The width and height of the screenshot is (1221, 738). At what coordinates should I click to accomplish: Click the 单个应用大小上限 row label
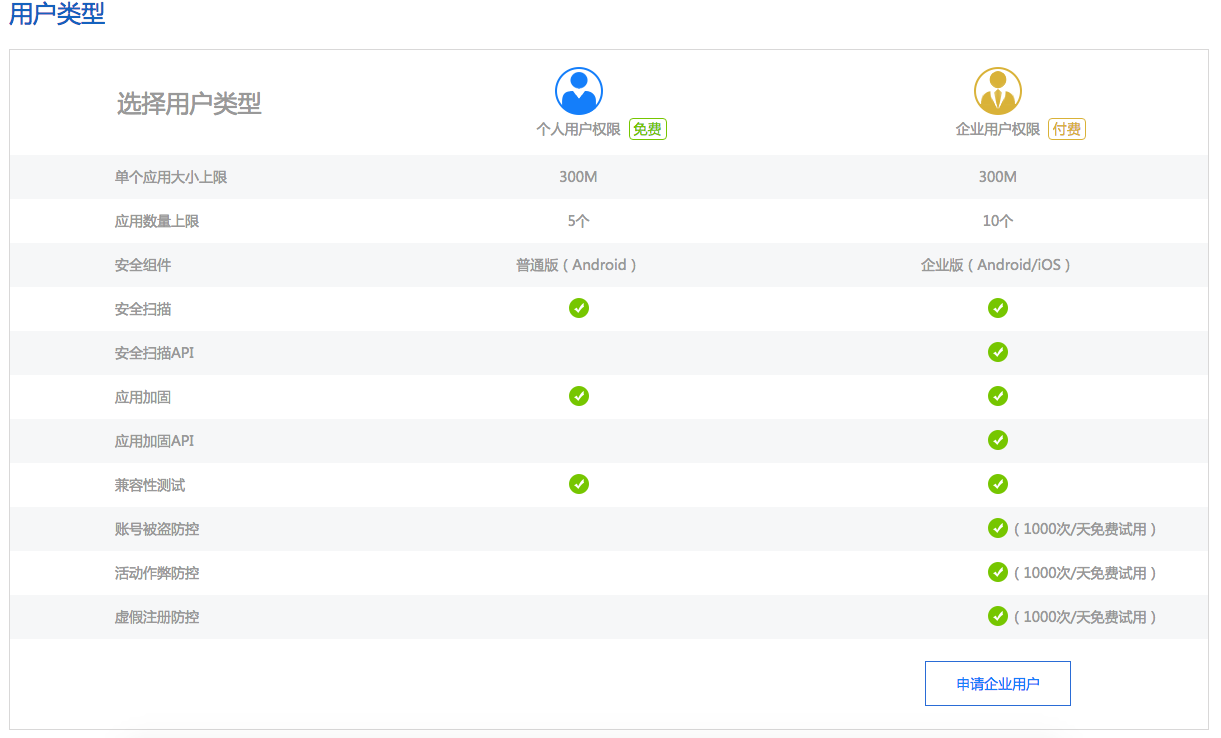(x=171, y=177)
